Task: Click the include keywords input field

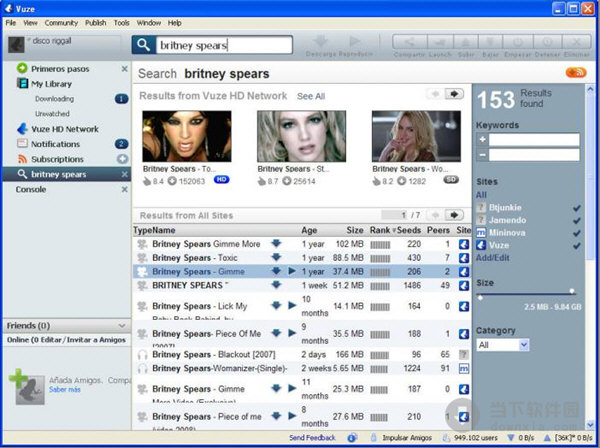Action: [x=534, y=140]
